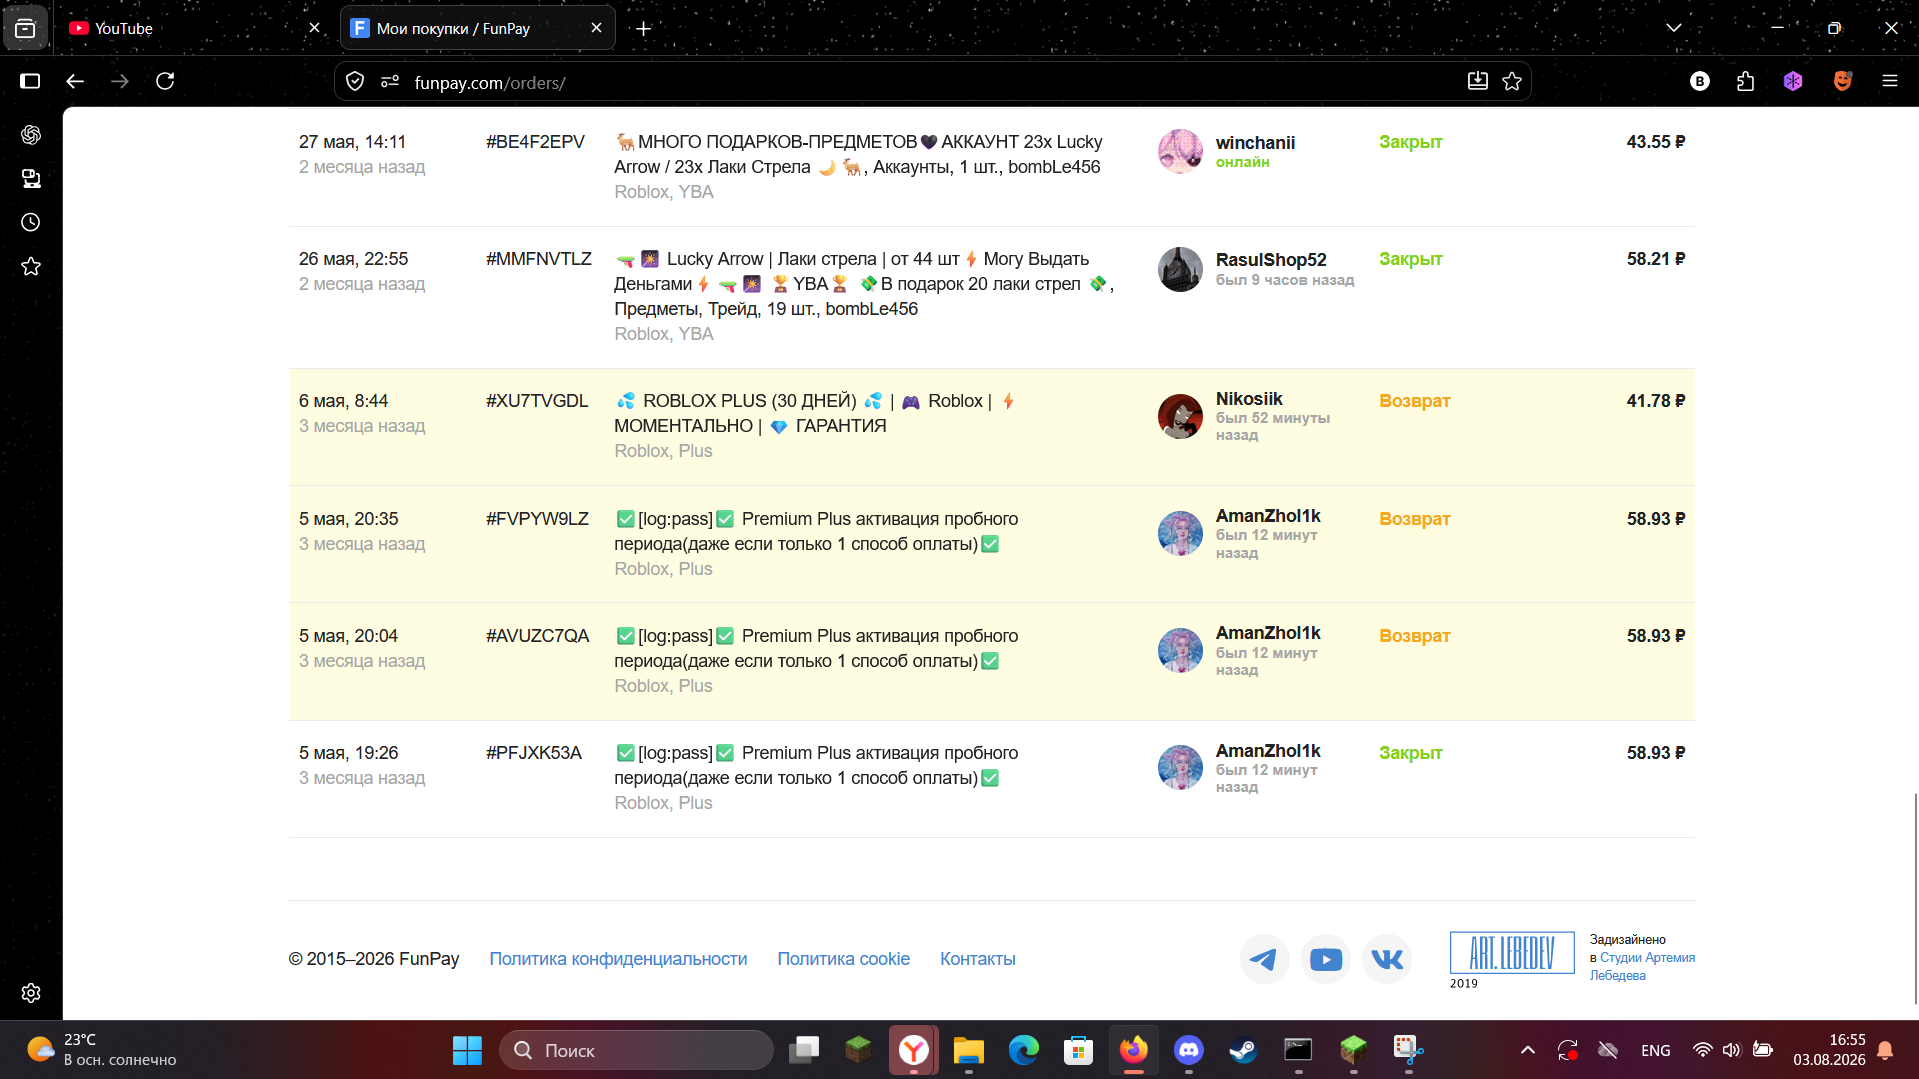Open the workspaces button left of tabs
The image size is (1919, 1079).
[25, 28]
